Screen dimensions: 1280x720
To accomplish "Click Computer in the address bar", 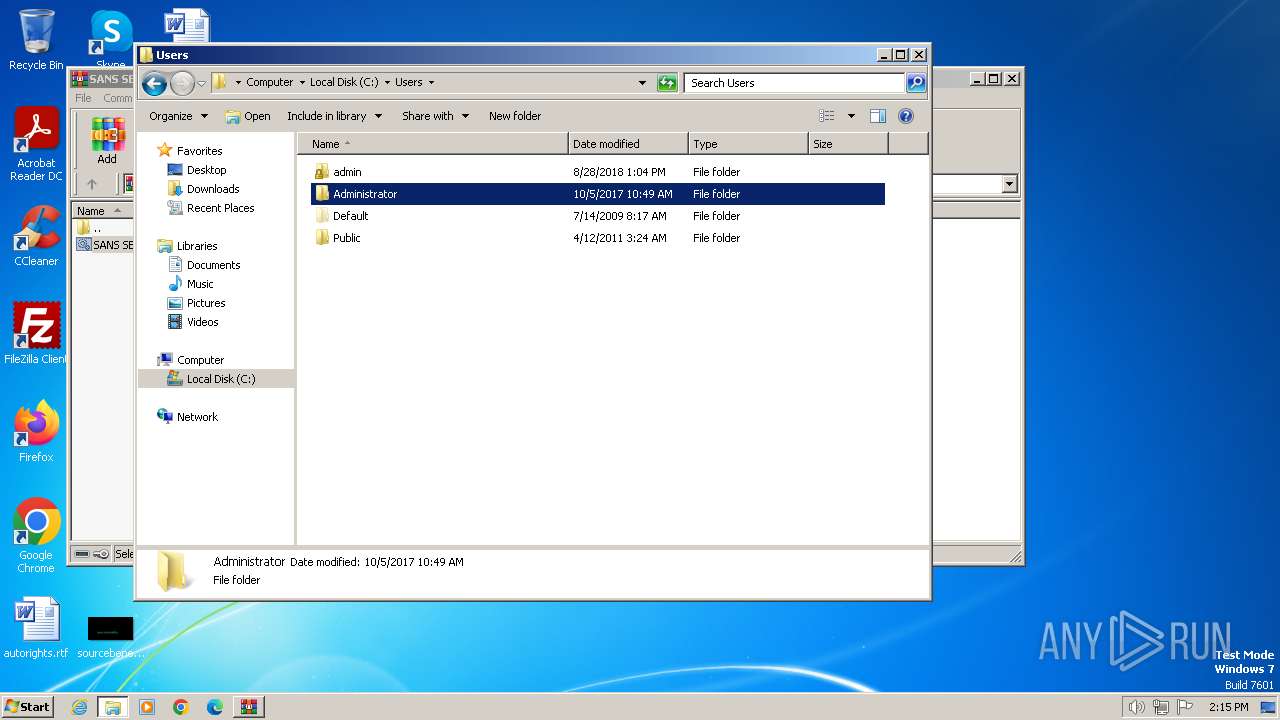I will 270,83.
